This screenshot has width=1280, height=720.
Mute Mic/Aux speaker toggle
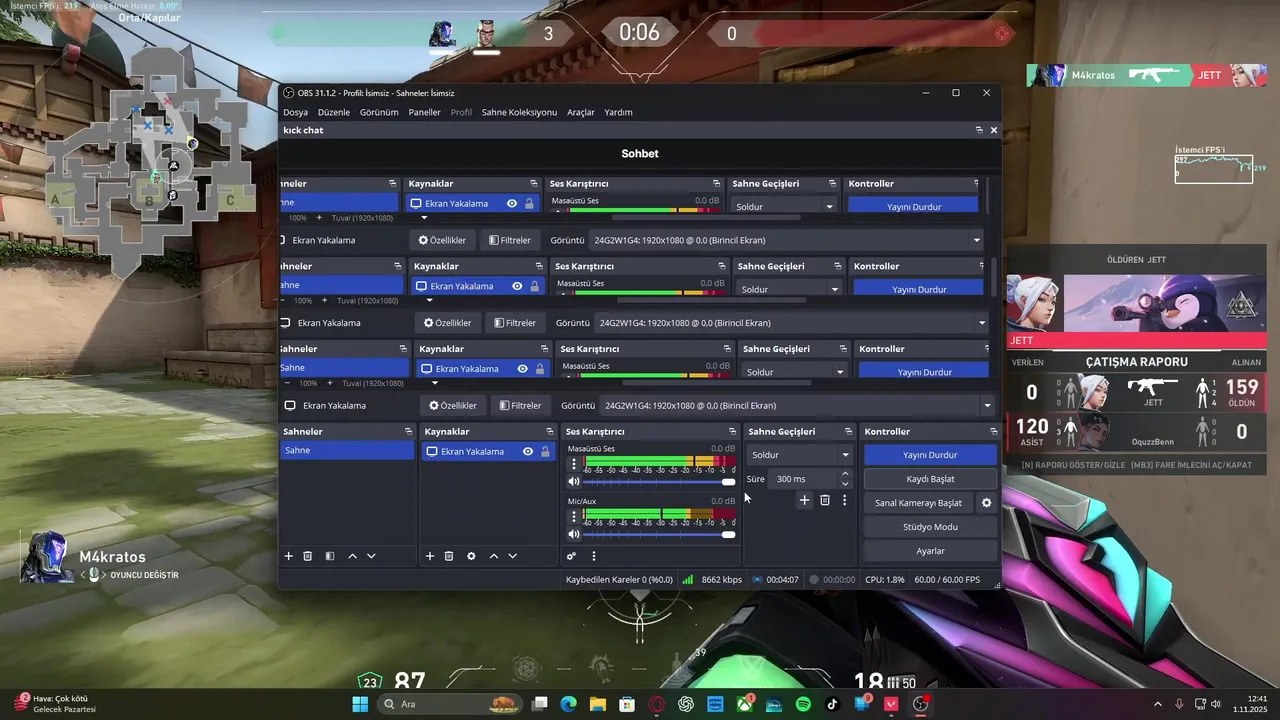point(574,534)
